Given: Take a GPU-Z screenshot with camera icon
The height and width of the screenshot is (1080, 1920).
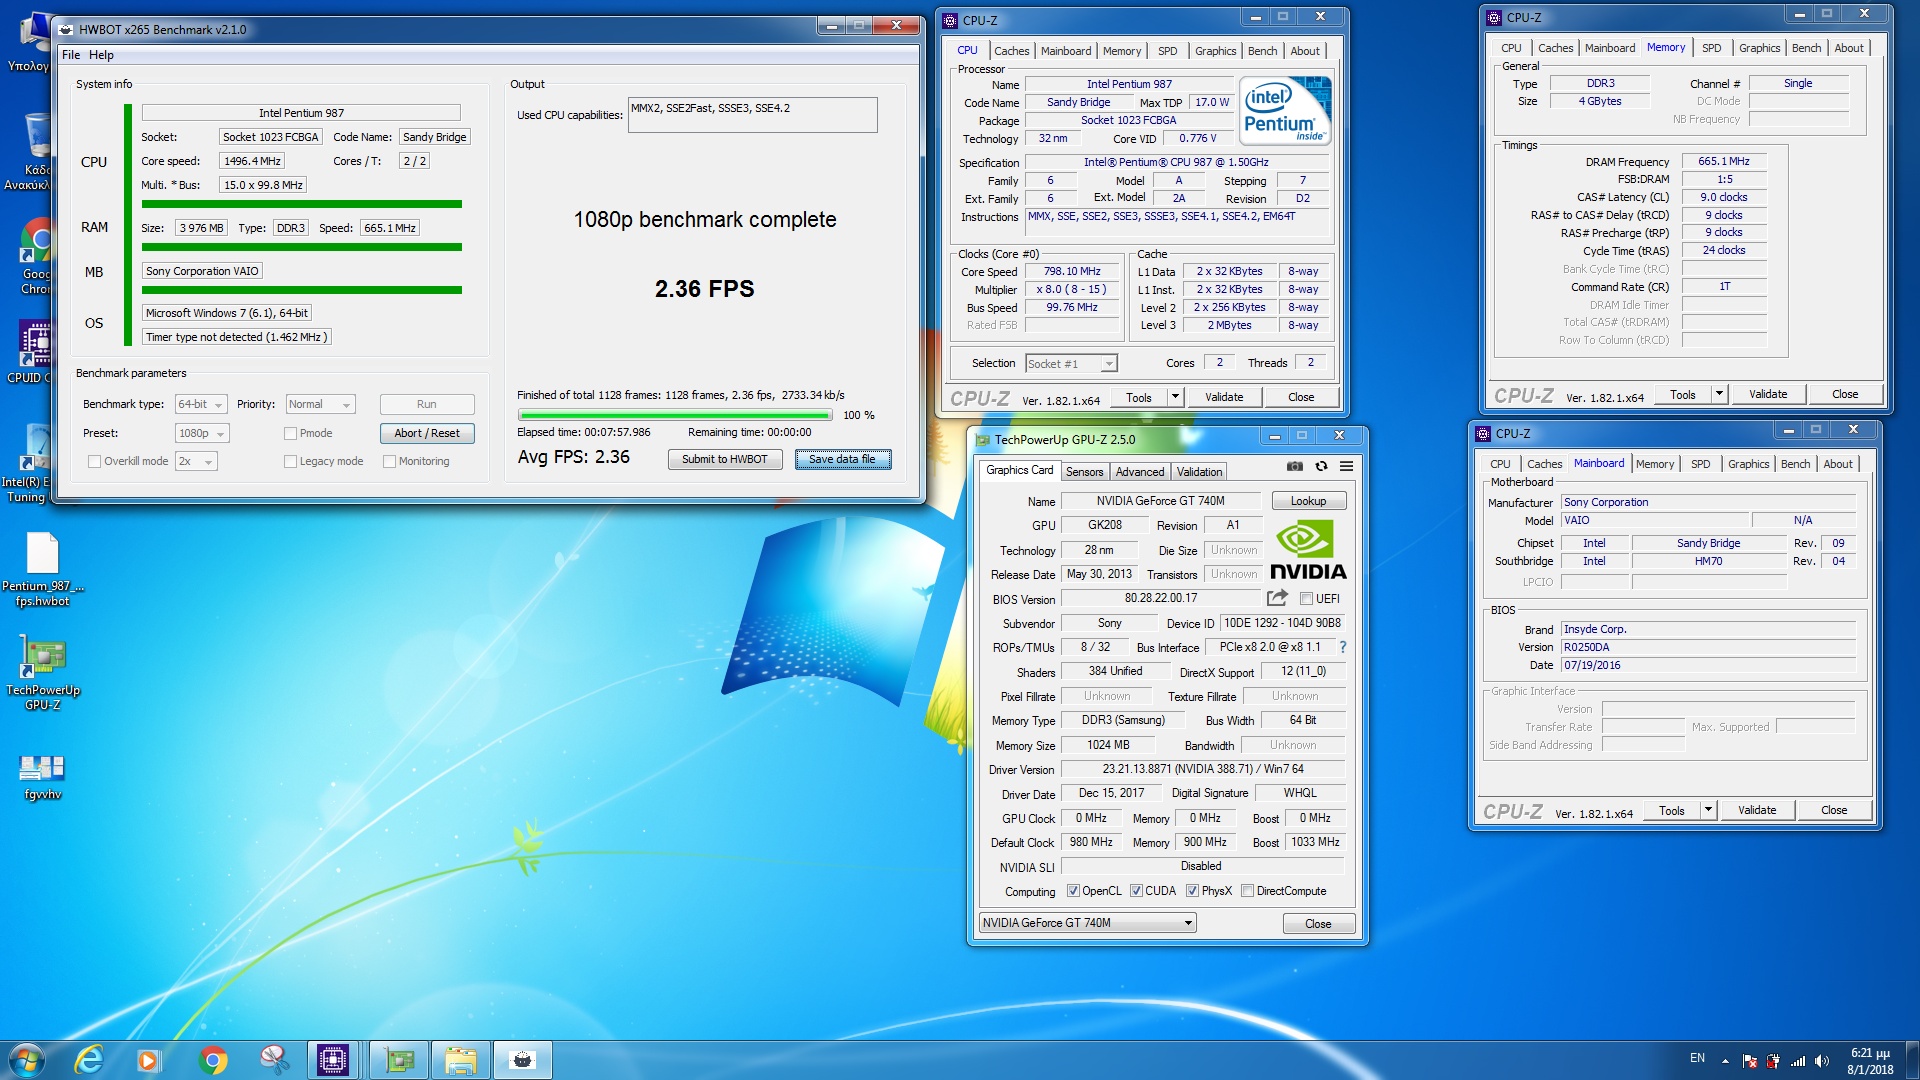Looking at the screenshot, I should (1295, 466).
